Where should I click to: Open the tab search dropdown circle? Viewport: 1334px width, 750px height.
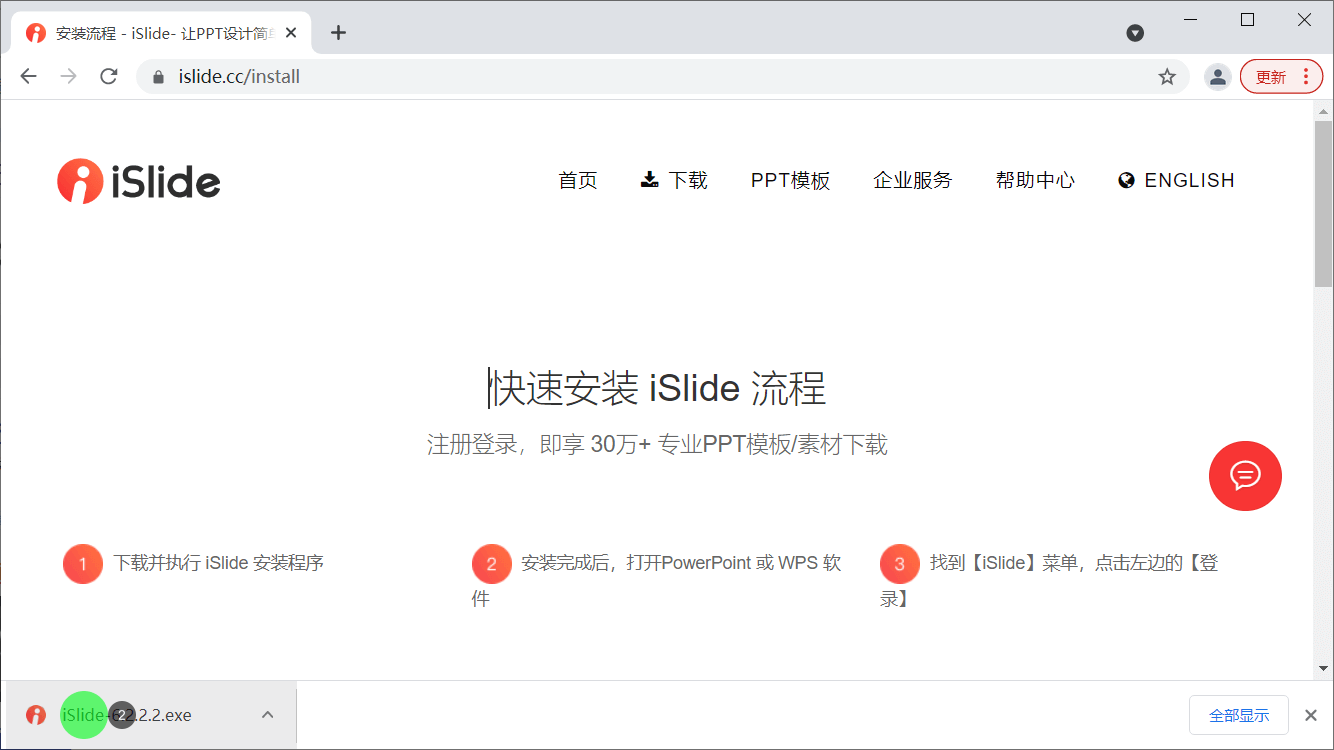(x=1135, y=33)
